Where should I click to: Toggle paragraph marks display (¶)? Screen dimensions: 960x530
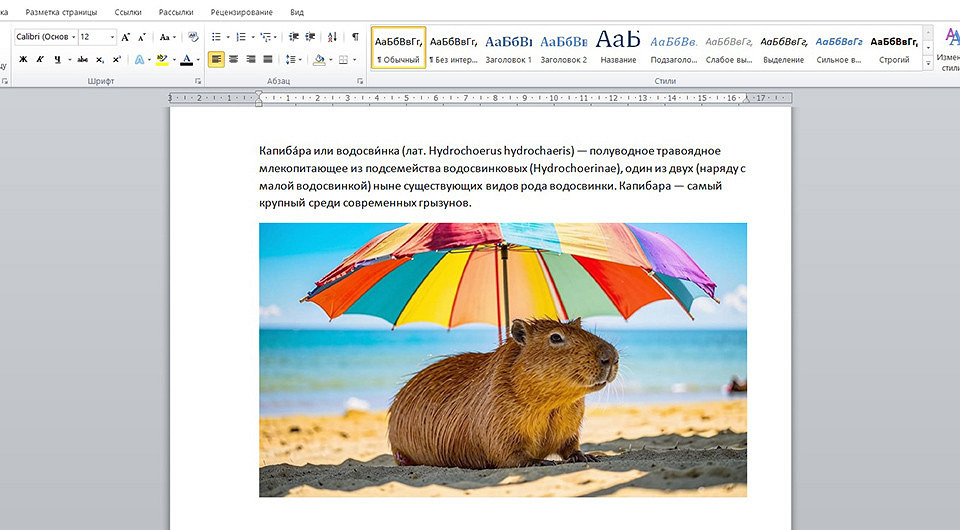(x=355, y=37)
